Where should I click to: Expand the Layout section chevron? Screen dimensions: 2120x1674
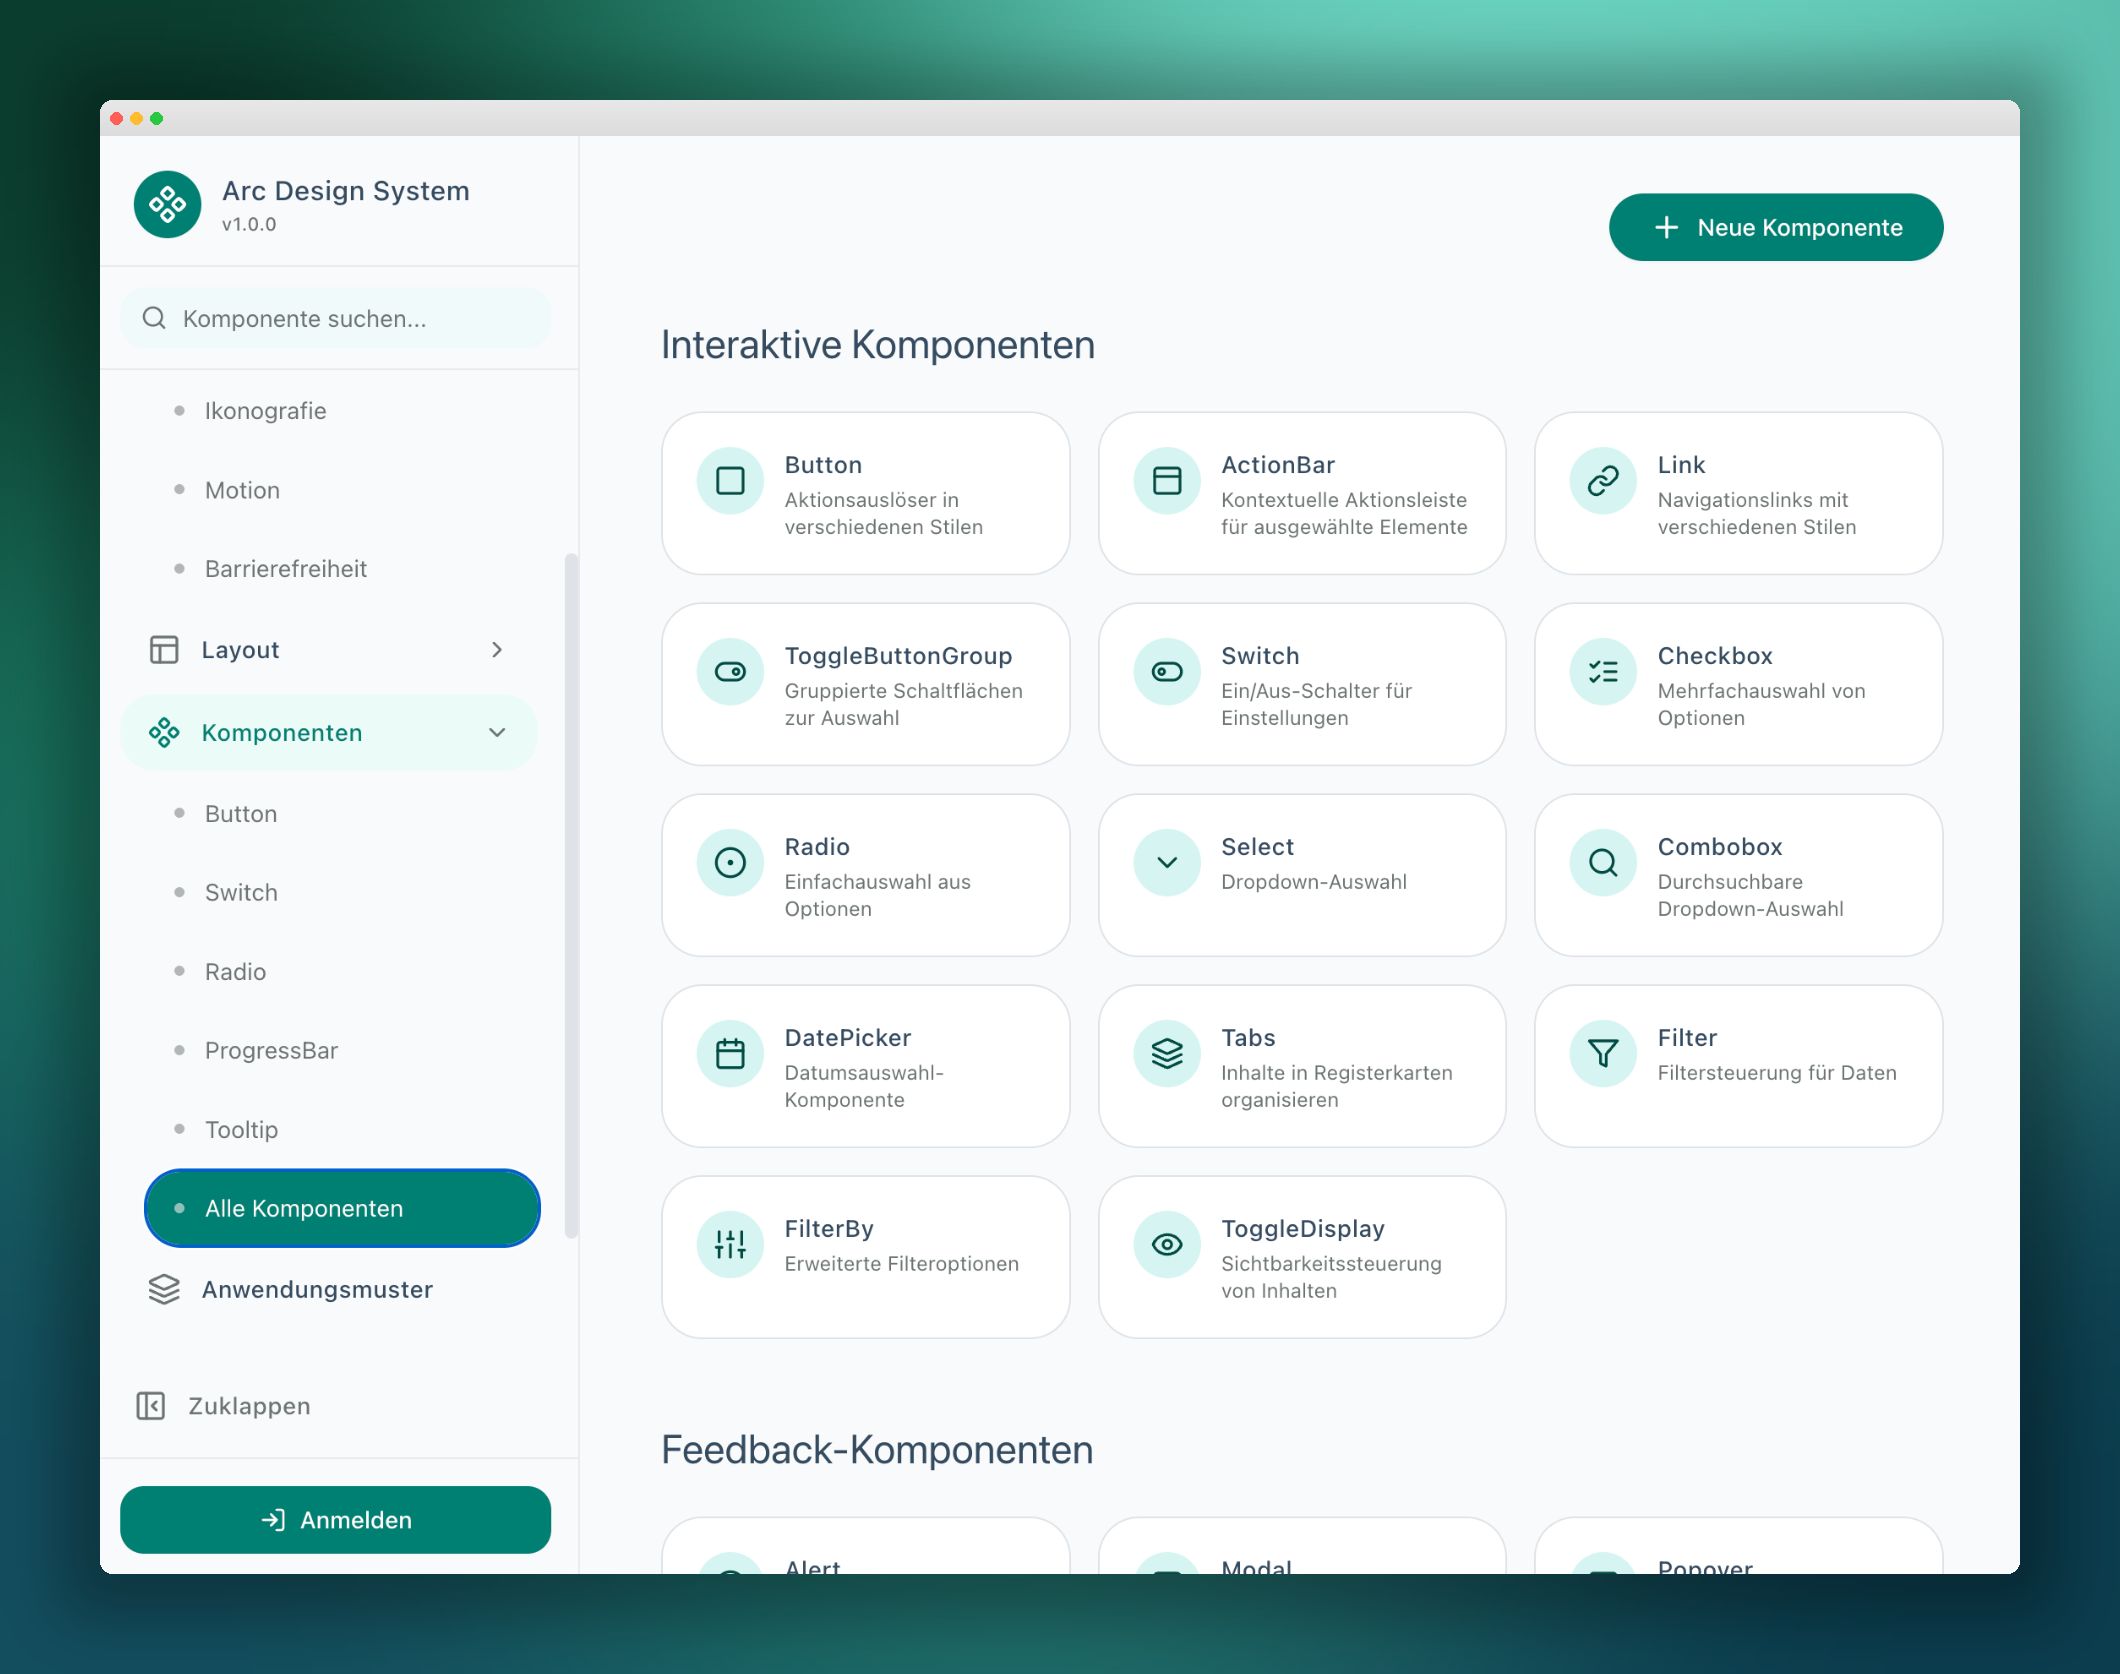point(497,650)
